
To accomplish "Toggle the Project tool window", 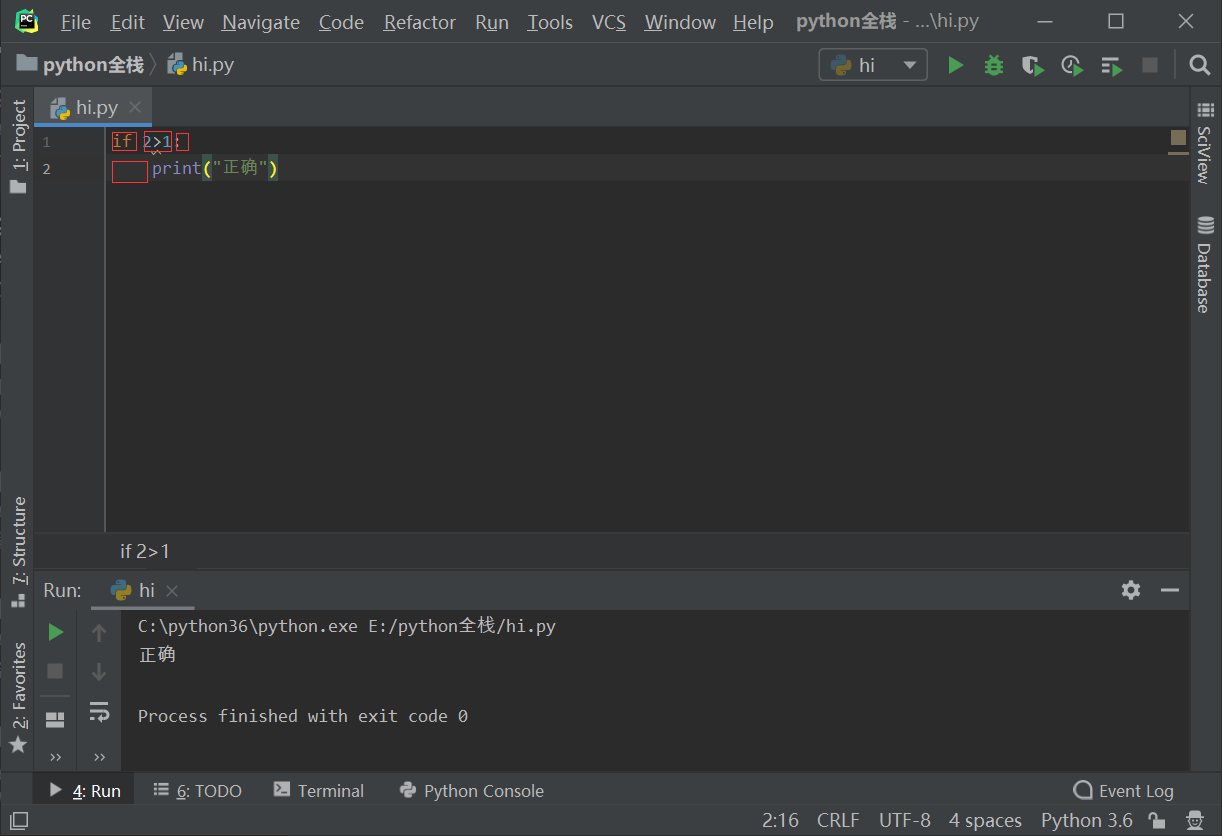I will pyautogui.click(x=18, y=146).
